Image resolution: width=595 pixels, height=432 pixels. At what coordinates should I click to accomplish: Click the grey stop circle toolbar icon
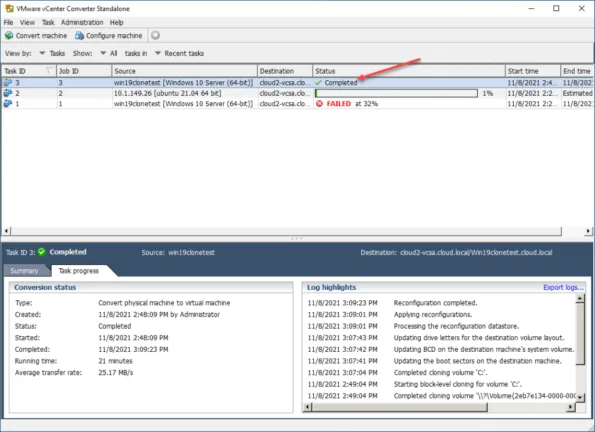click(155, 35)
